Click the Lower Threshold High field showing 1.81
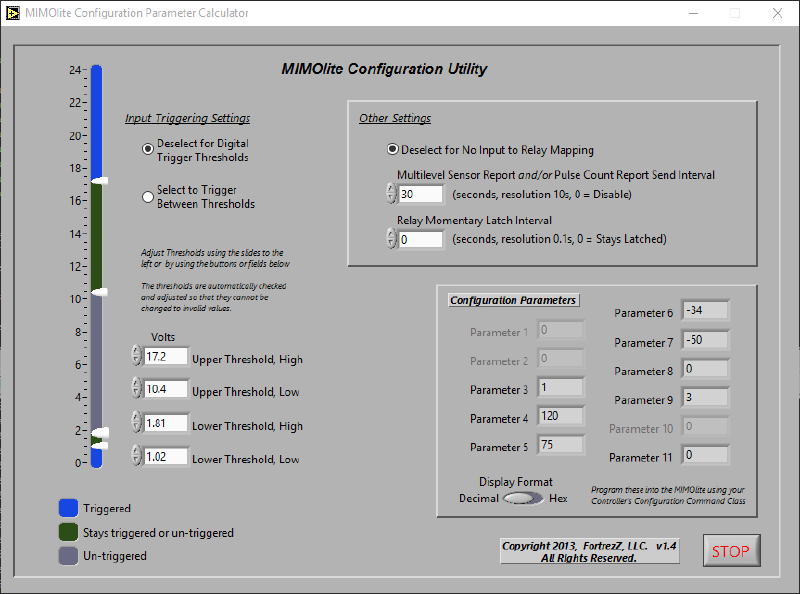This screenshot has width=800, height=594. point(165,423)
